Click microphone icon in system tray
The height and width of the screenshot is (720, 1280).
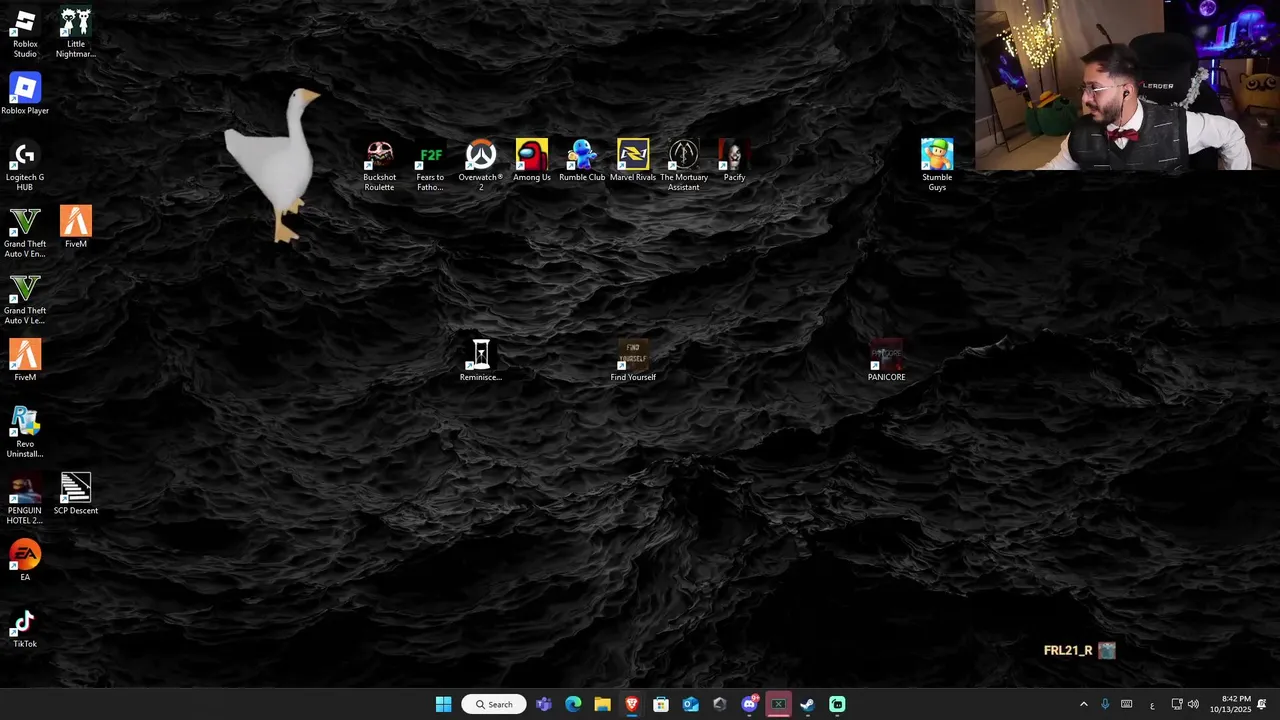pyautogui.click(x=1105, y=705)
